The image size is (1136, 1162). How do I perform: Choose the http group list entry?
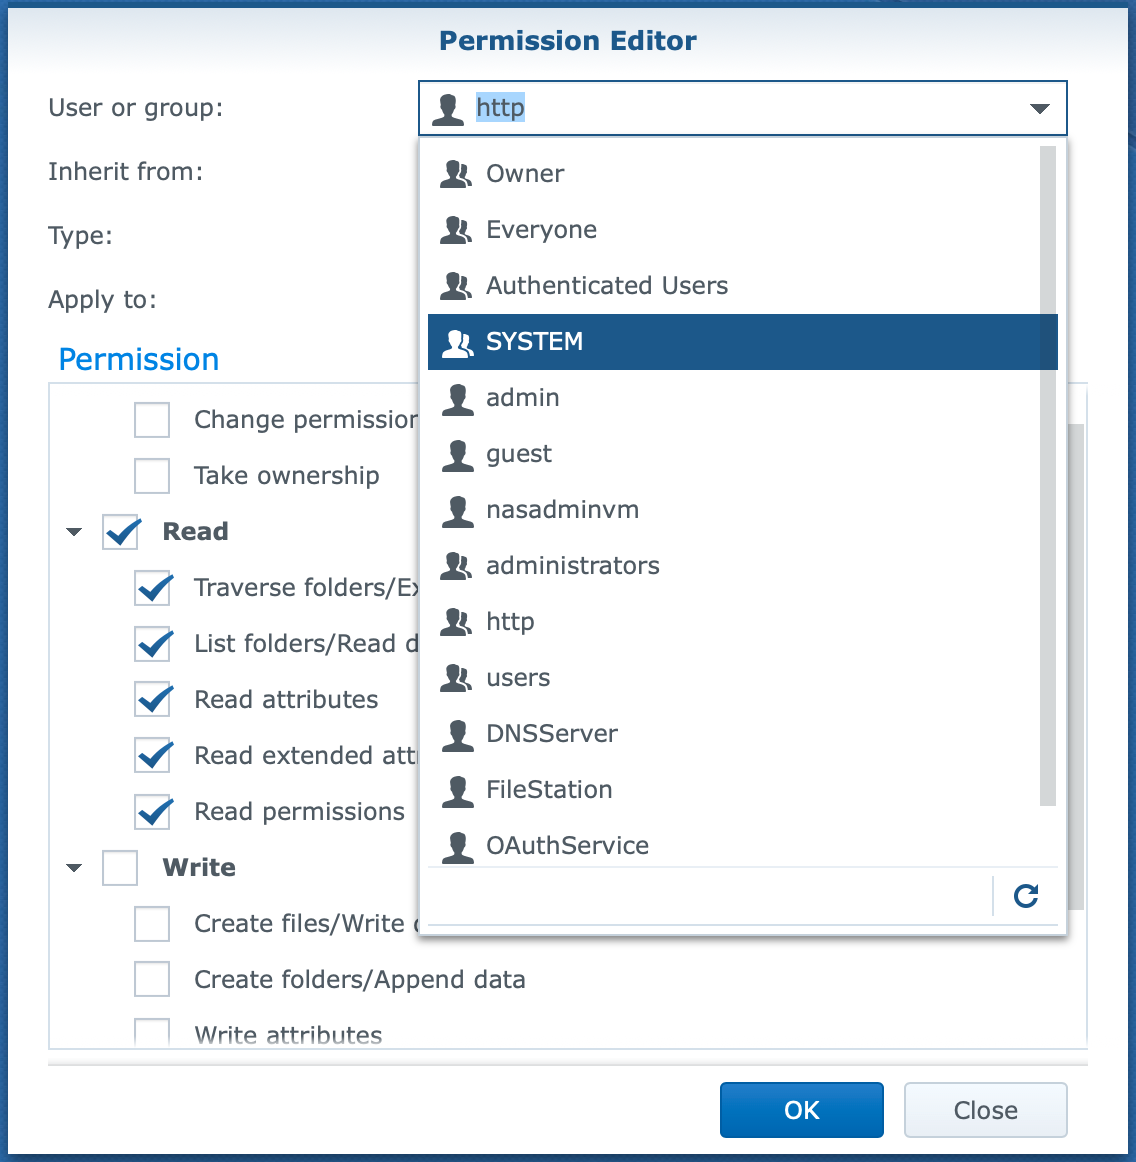point(743,622)
